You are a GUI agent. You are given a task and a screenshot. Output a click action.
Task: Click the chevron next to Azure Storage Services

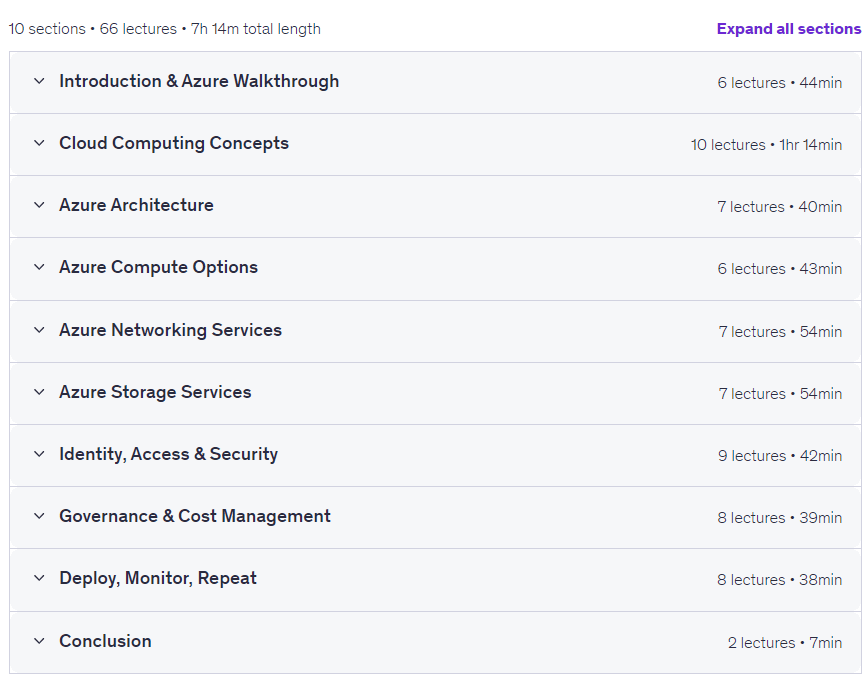[39, 392]
